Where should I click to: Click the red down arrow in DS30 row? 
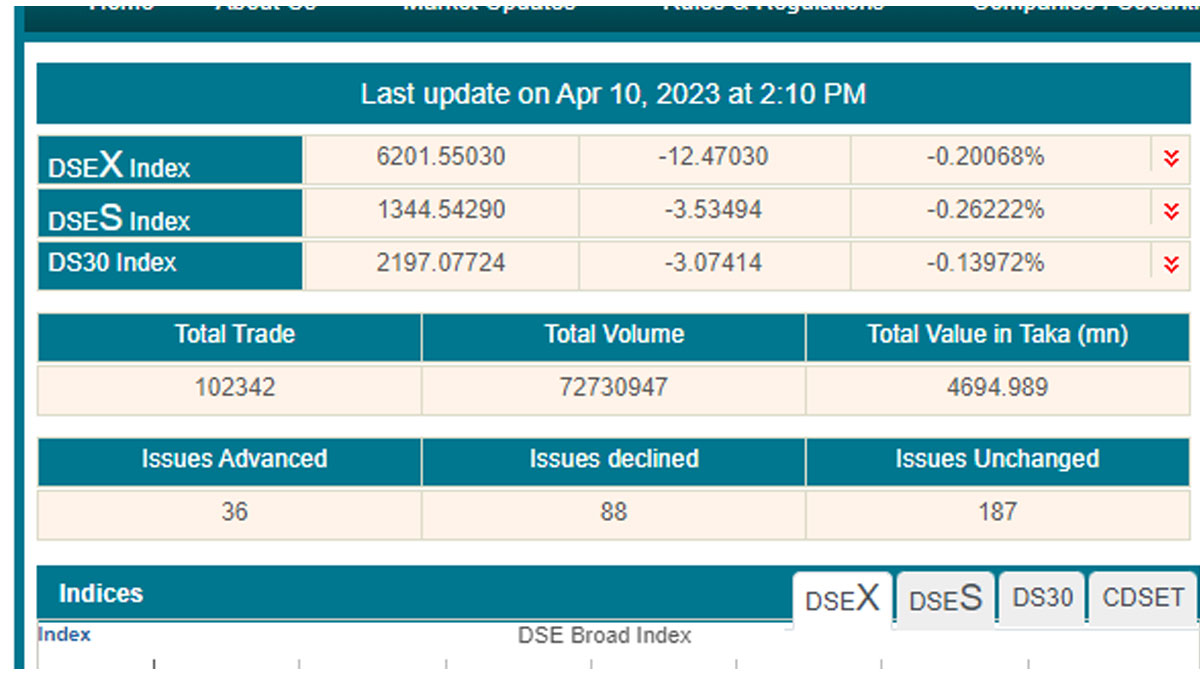[1171, 264]
